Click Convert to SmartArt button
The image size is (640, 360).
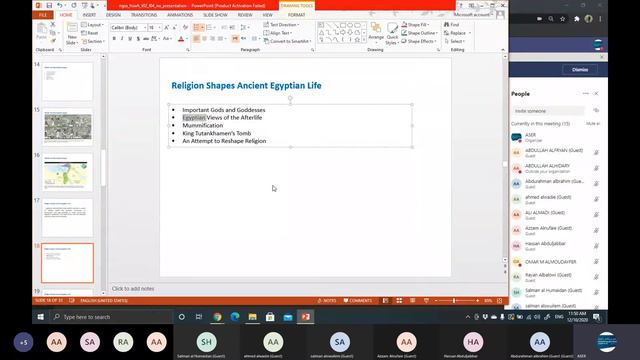coord(288,41)
